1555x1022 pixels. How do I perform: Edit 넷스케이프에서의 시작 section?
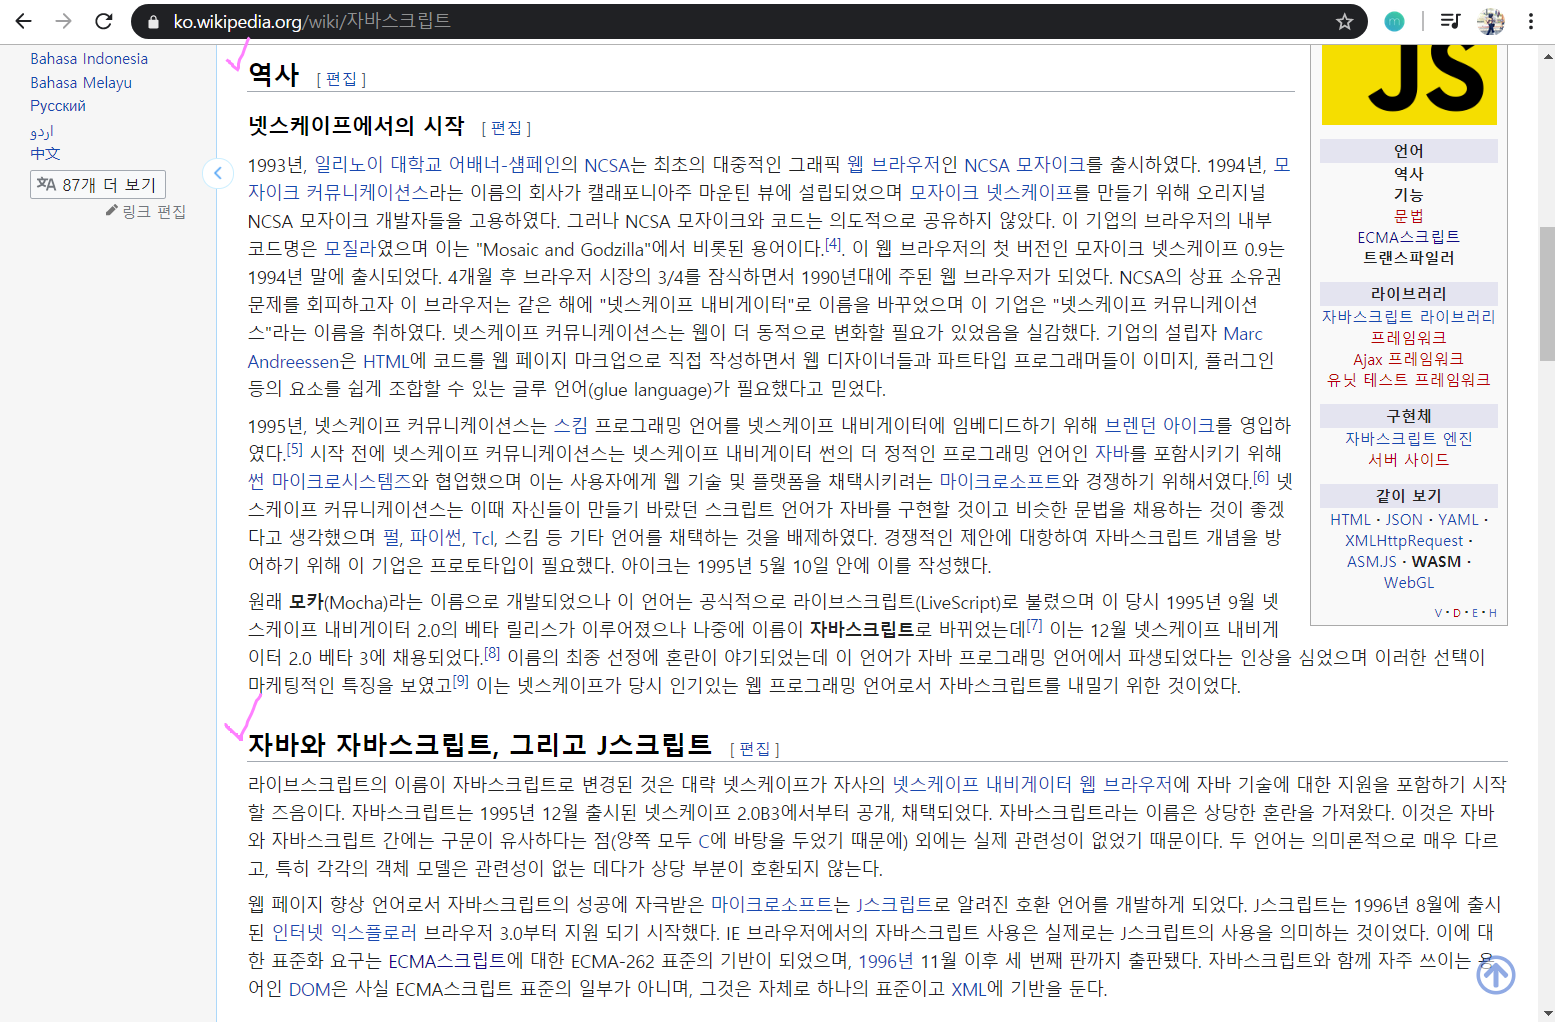506,128
